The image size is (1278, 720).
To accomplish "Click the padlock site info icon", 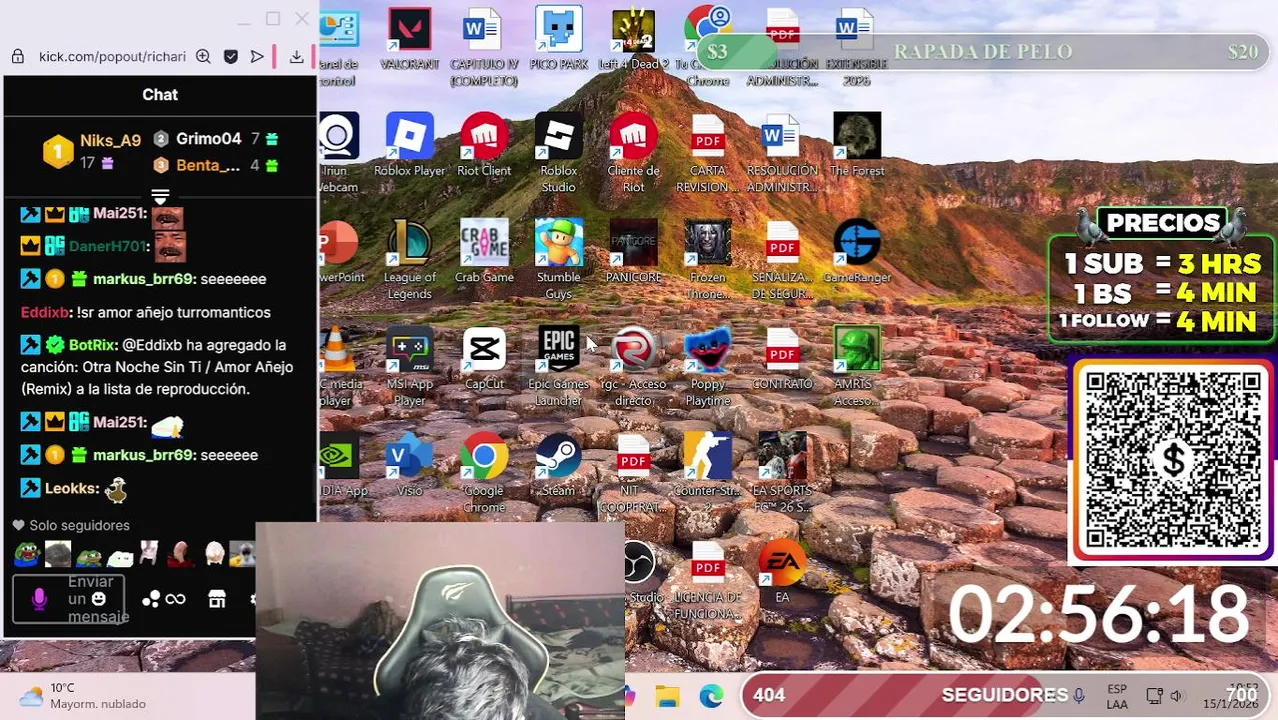I will pyautogui.click(x=18, y=57).
